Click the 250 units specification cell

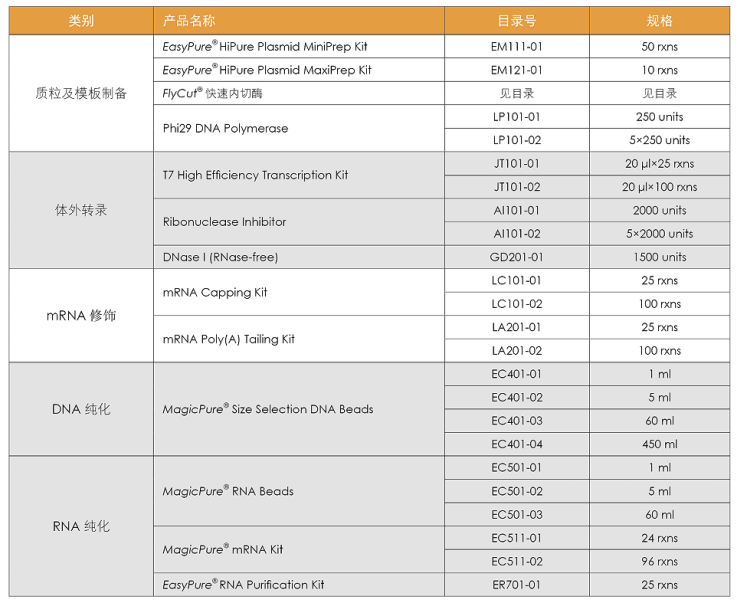point(659,117)
